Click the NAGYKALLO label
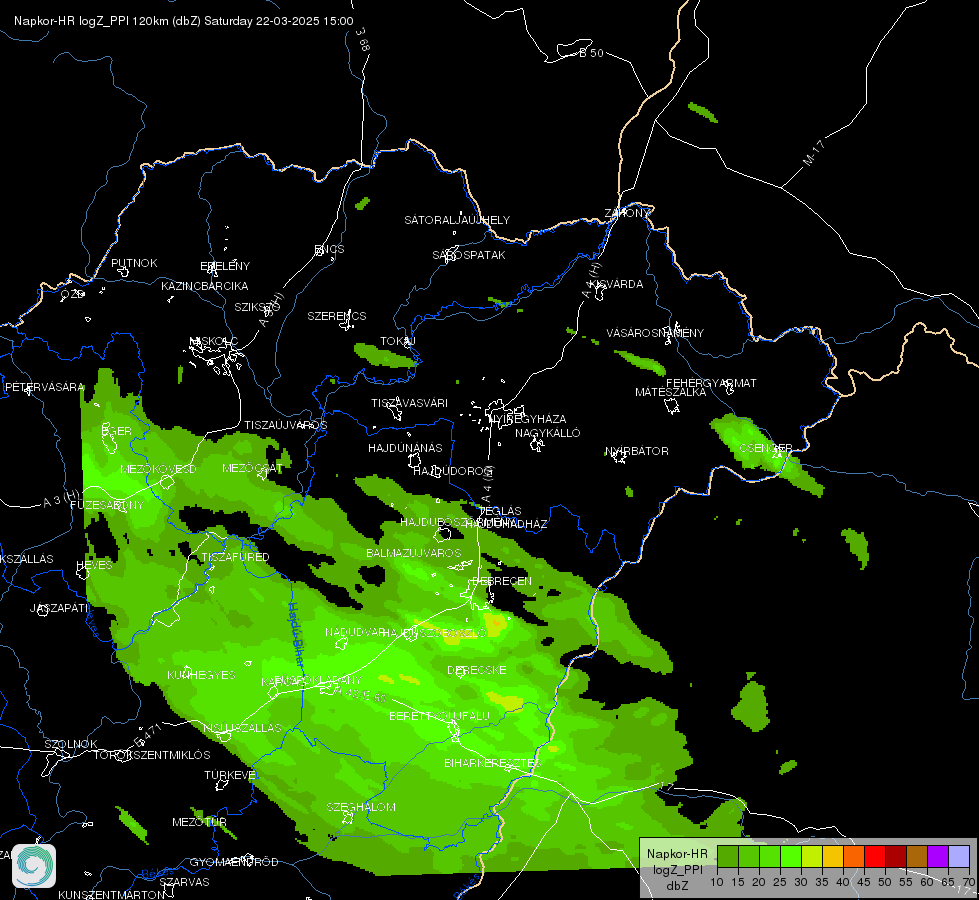 548,433
